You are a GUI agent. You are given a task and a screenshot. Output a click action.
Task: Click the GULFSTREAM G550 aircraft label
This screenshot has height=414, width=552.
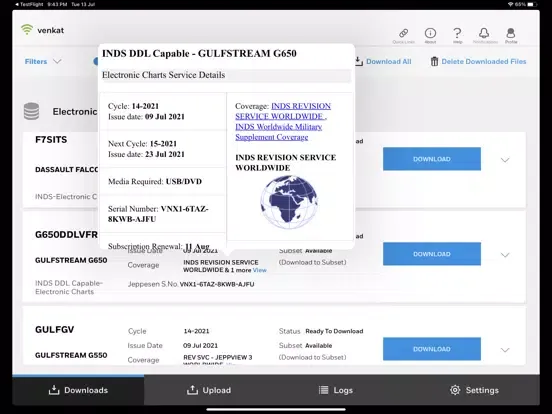click(71, 355)
